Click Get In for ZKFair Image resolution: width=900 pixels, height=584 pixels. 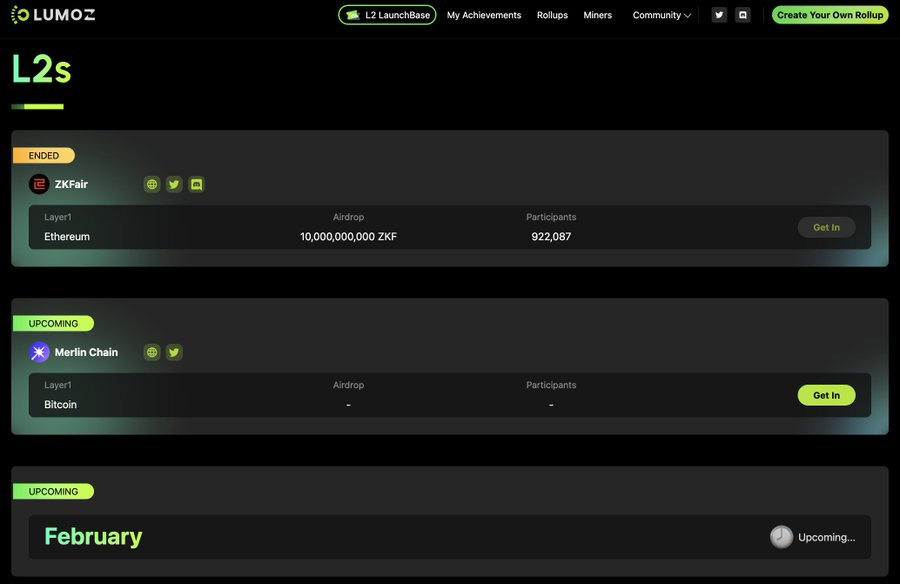[x=826, y=227]
